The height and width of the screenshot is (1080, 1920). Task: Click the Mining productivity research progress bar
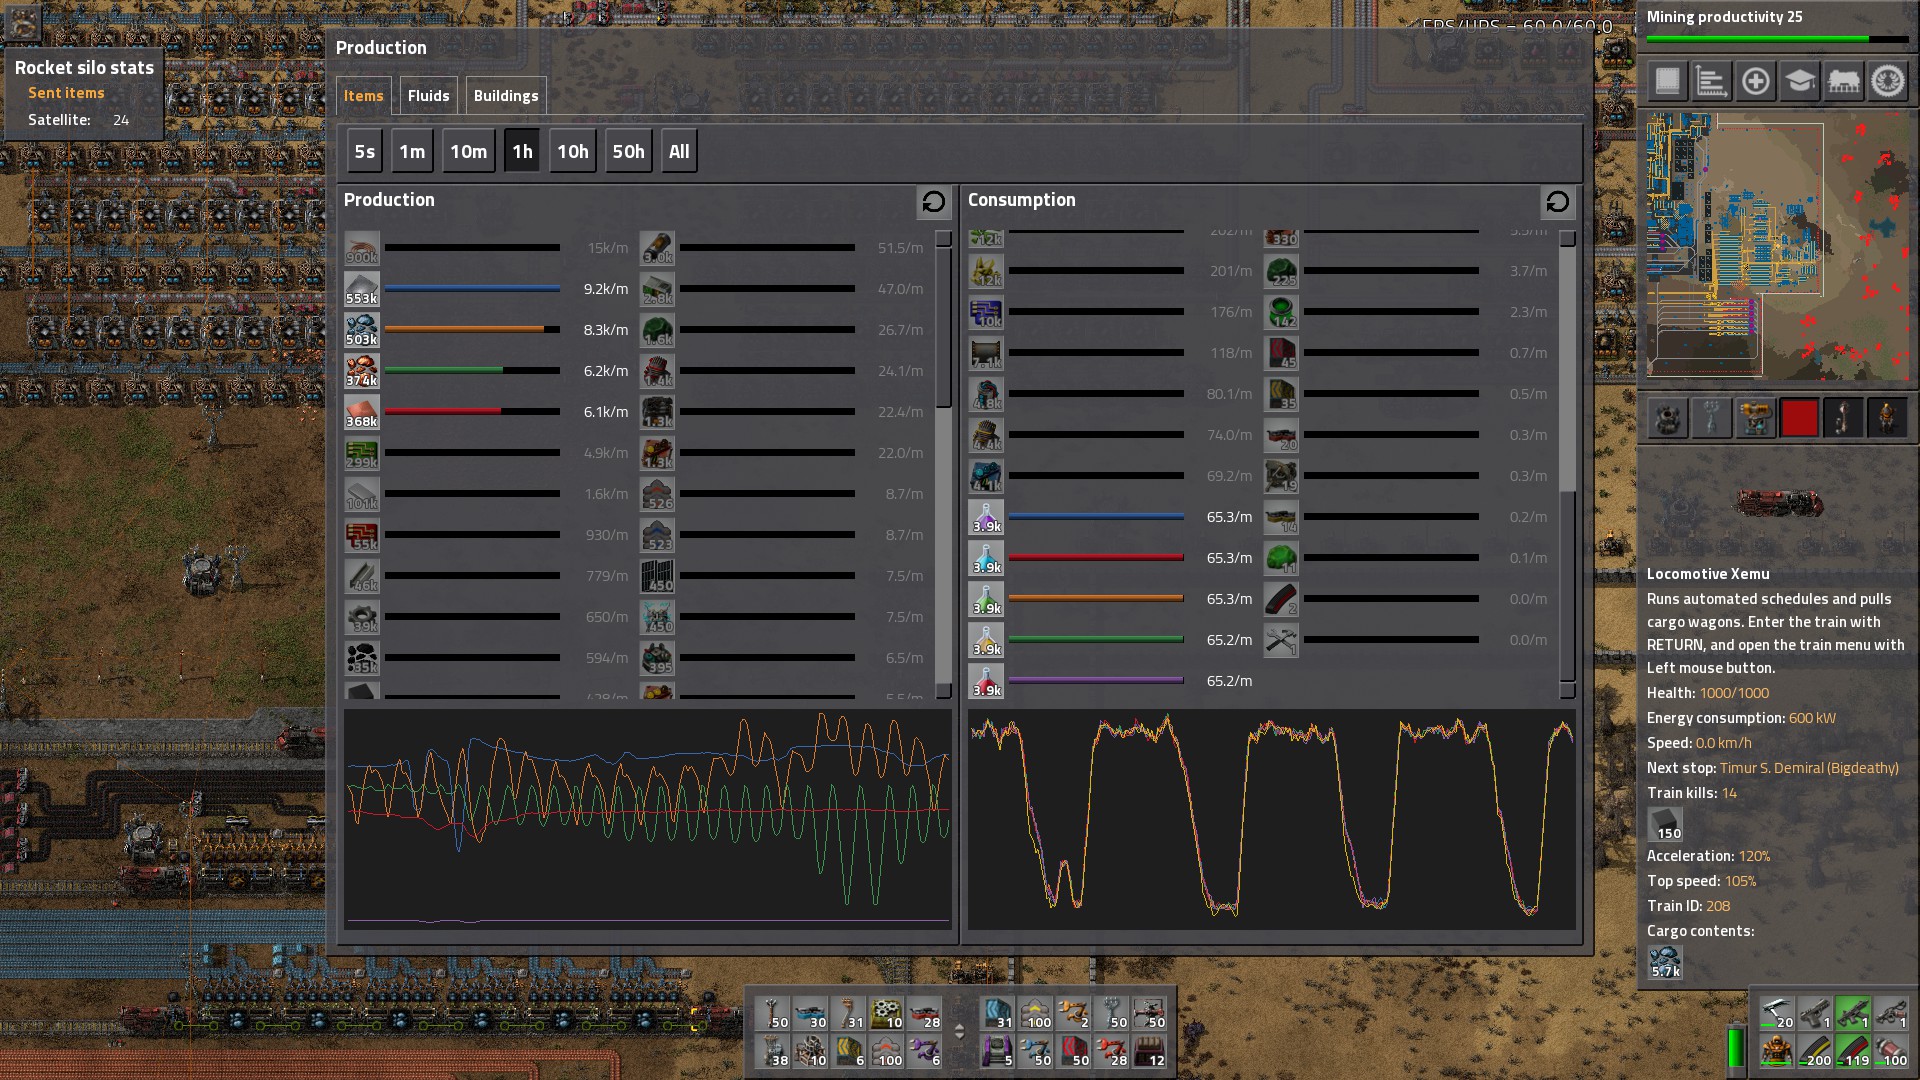pyautogui.click(x=1777, y=39)
